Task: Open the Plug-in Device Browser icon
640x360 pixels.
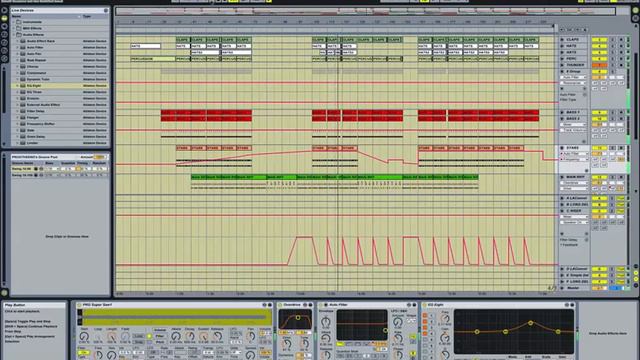Action: pos(4,27)
